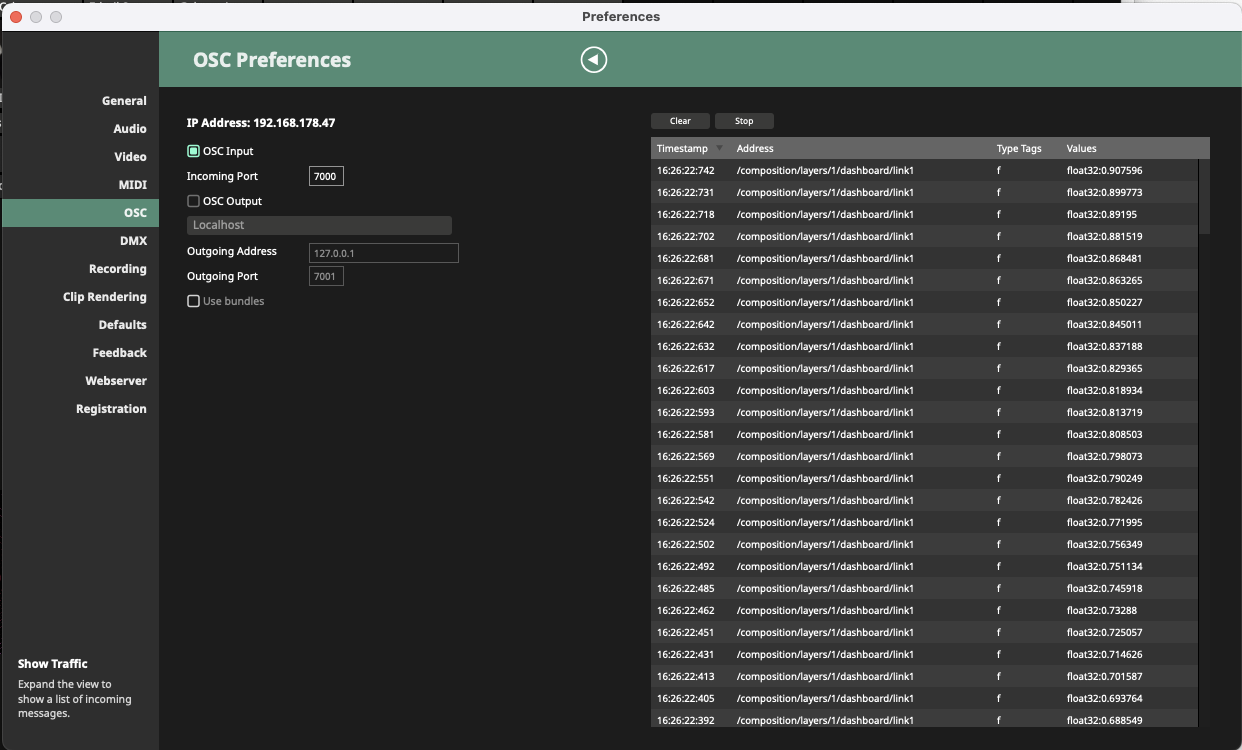The image size is (1242, 750).
Task: Select the message row timestamped 16:26:22:742
Action: 924,170
